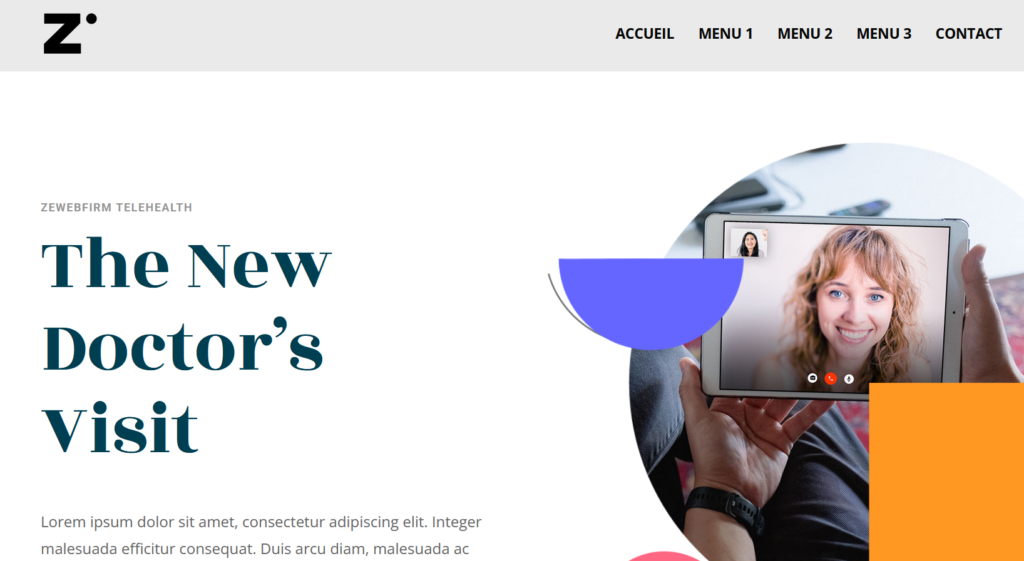Go to MENU 3 in the header
This screenshot has height=561, width=1024.
coord(884,34)
